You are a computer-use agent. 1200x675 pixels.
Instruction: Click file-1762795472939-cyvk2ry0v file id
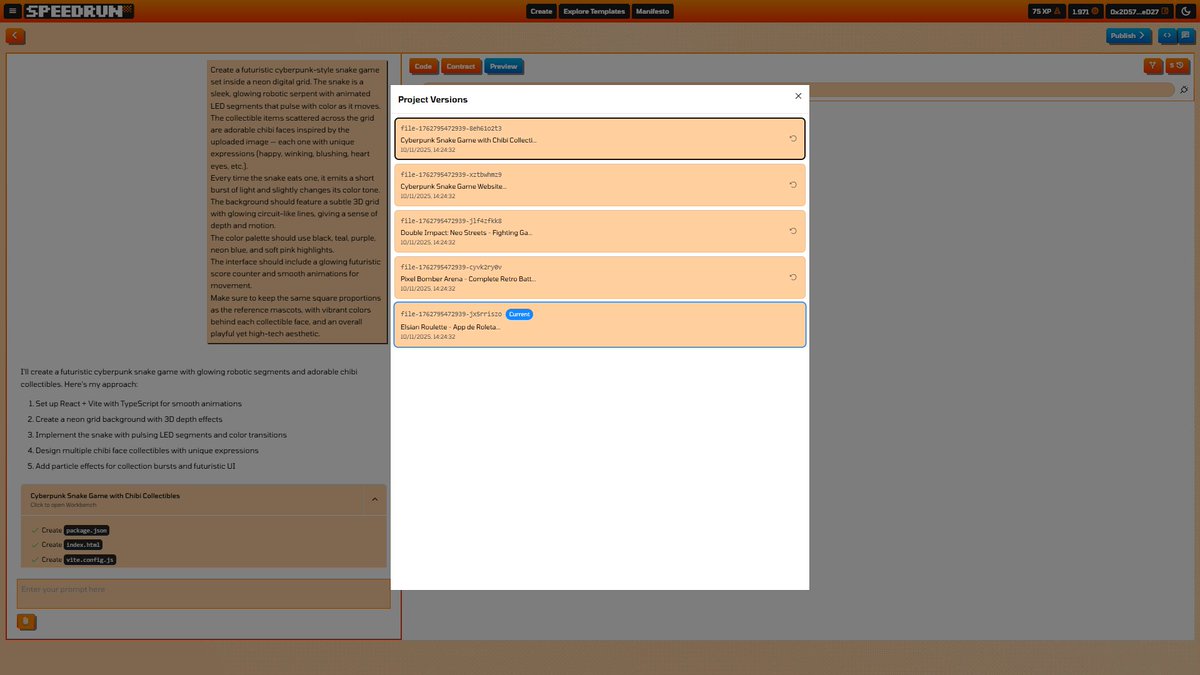click(451, 267)
